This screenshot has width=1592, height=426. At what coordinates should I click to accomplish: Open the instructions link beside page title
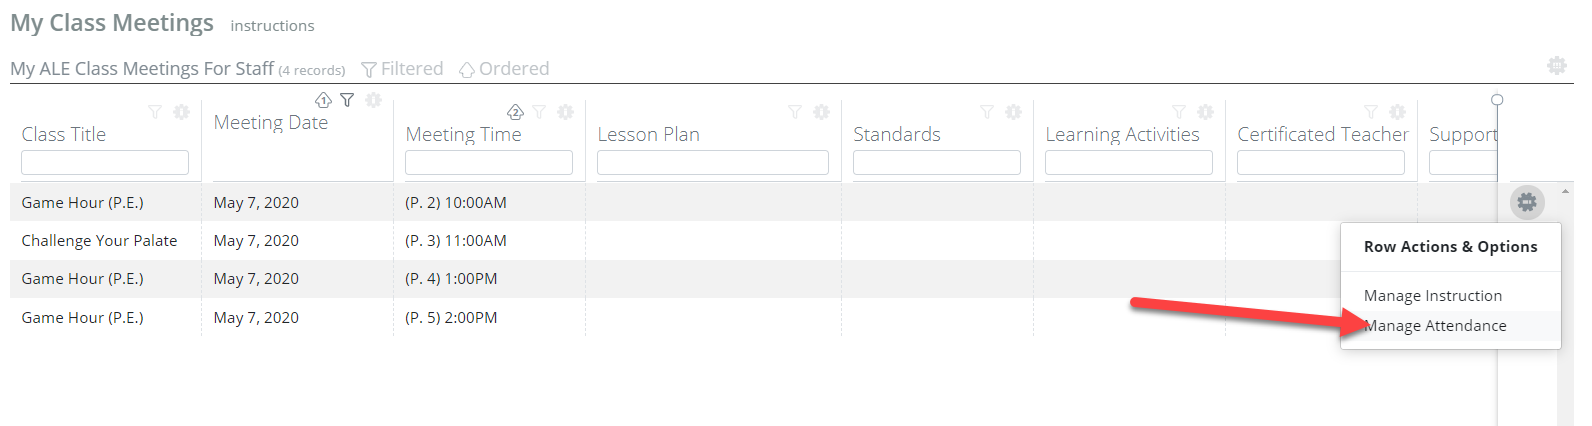pos(272,26)
